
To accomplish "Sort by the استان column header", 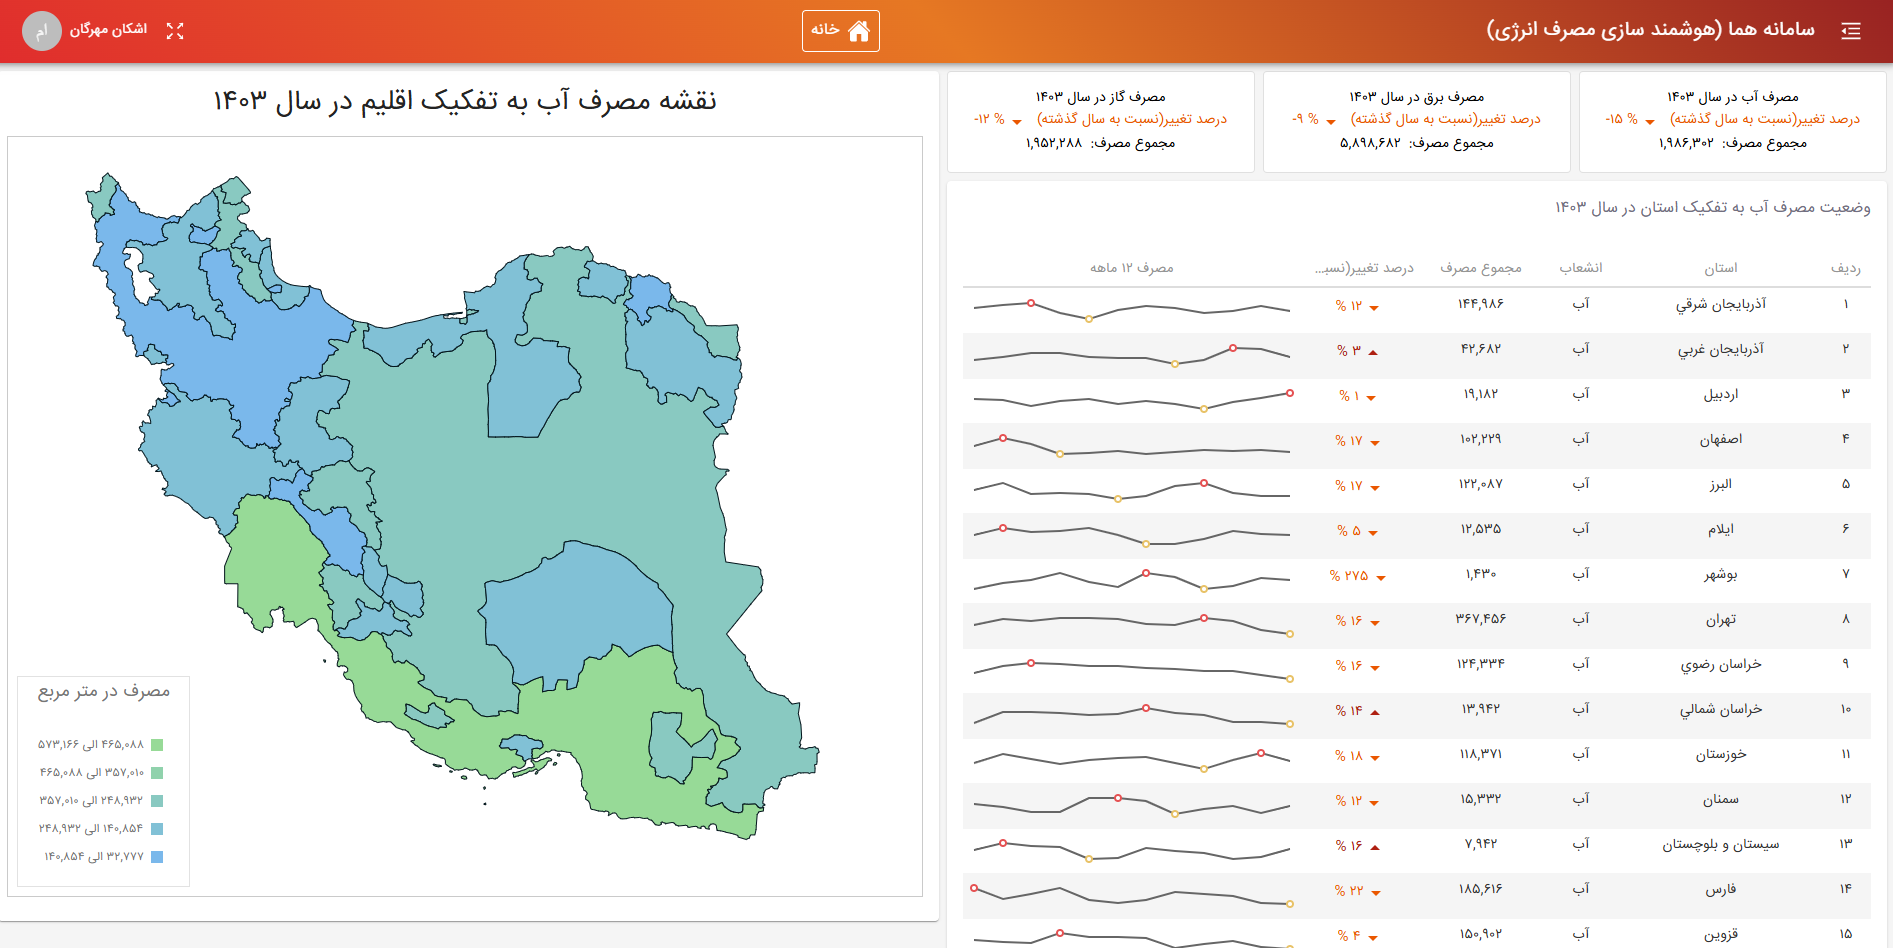I will pos(1720,268).
